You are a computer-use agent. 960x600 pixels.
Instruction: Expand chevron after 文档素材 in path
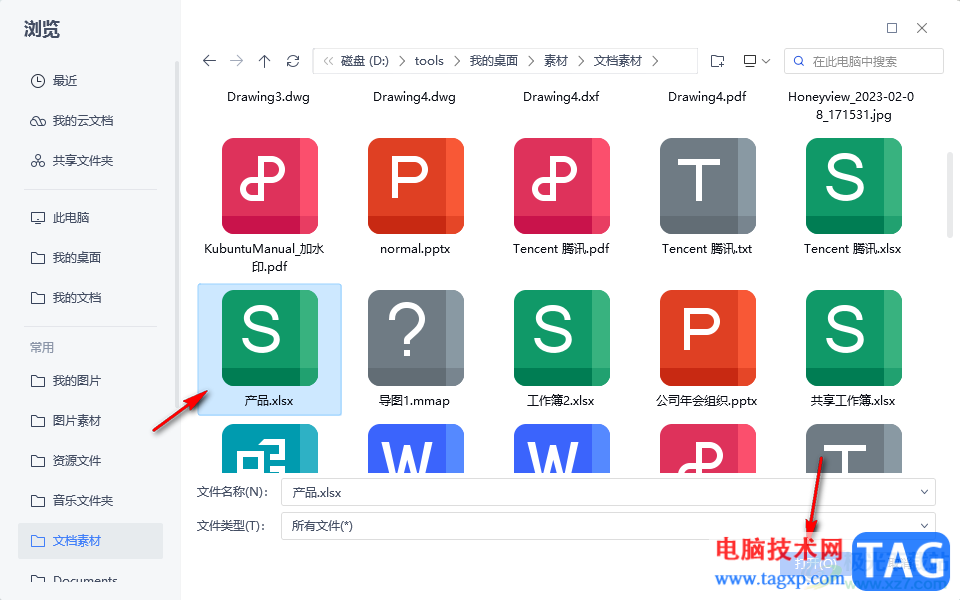[x=655, y=61]
